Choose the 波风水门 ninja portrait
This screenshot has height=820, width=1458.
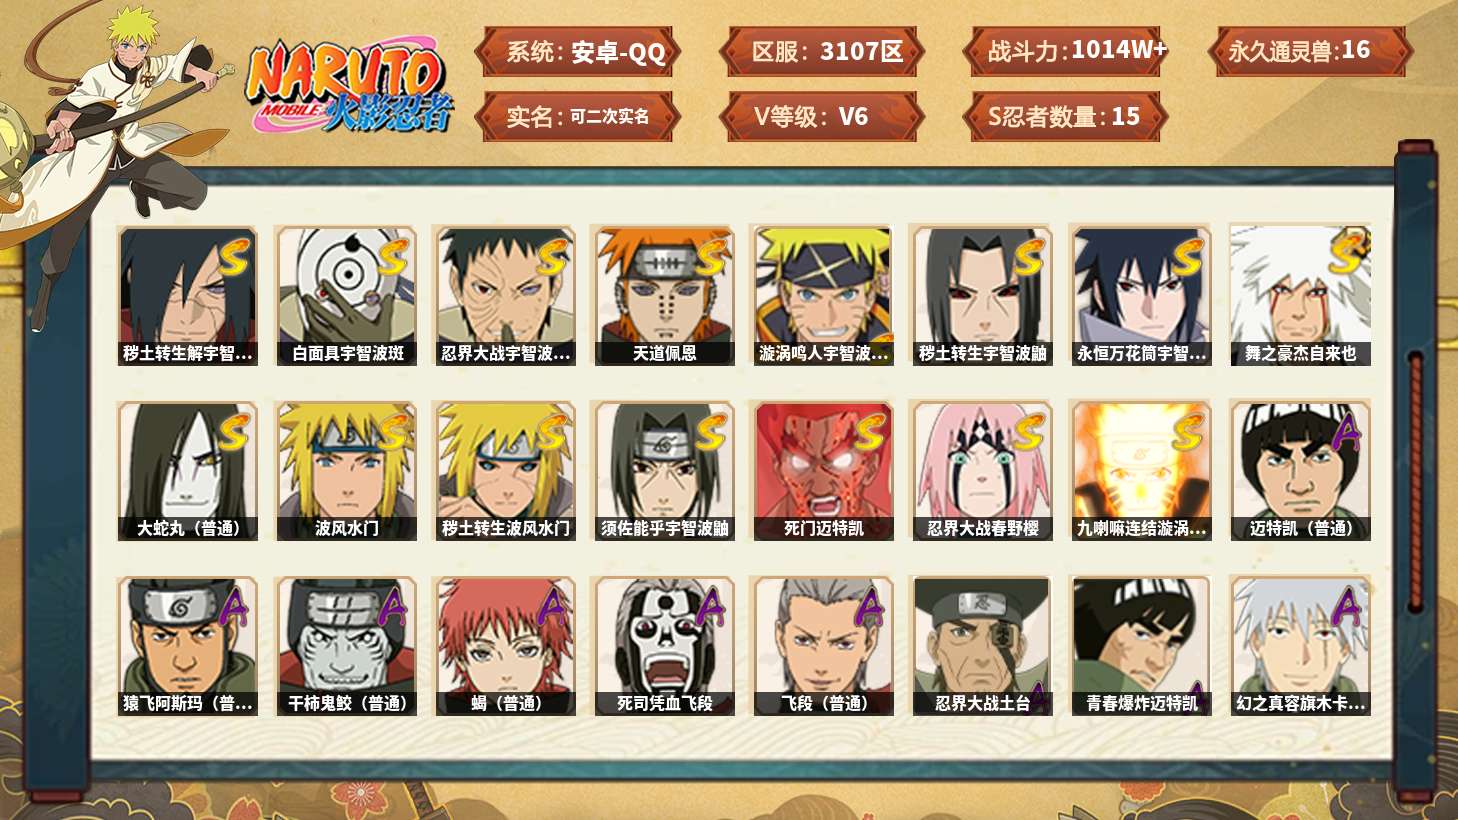347,471
